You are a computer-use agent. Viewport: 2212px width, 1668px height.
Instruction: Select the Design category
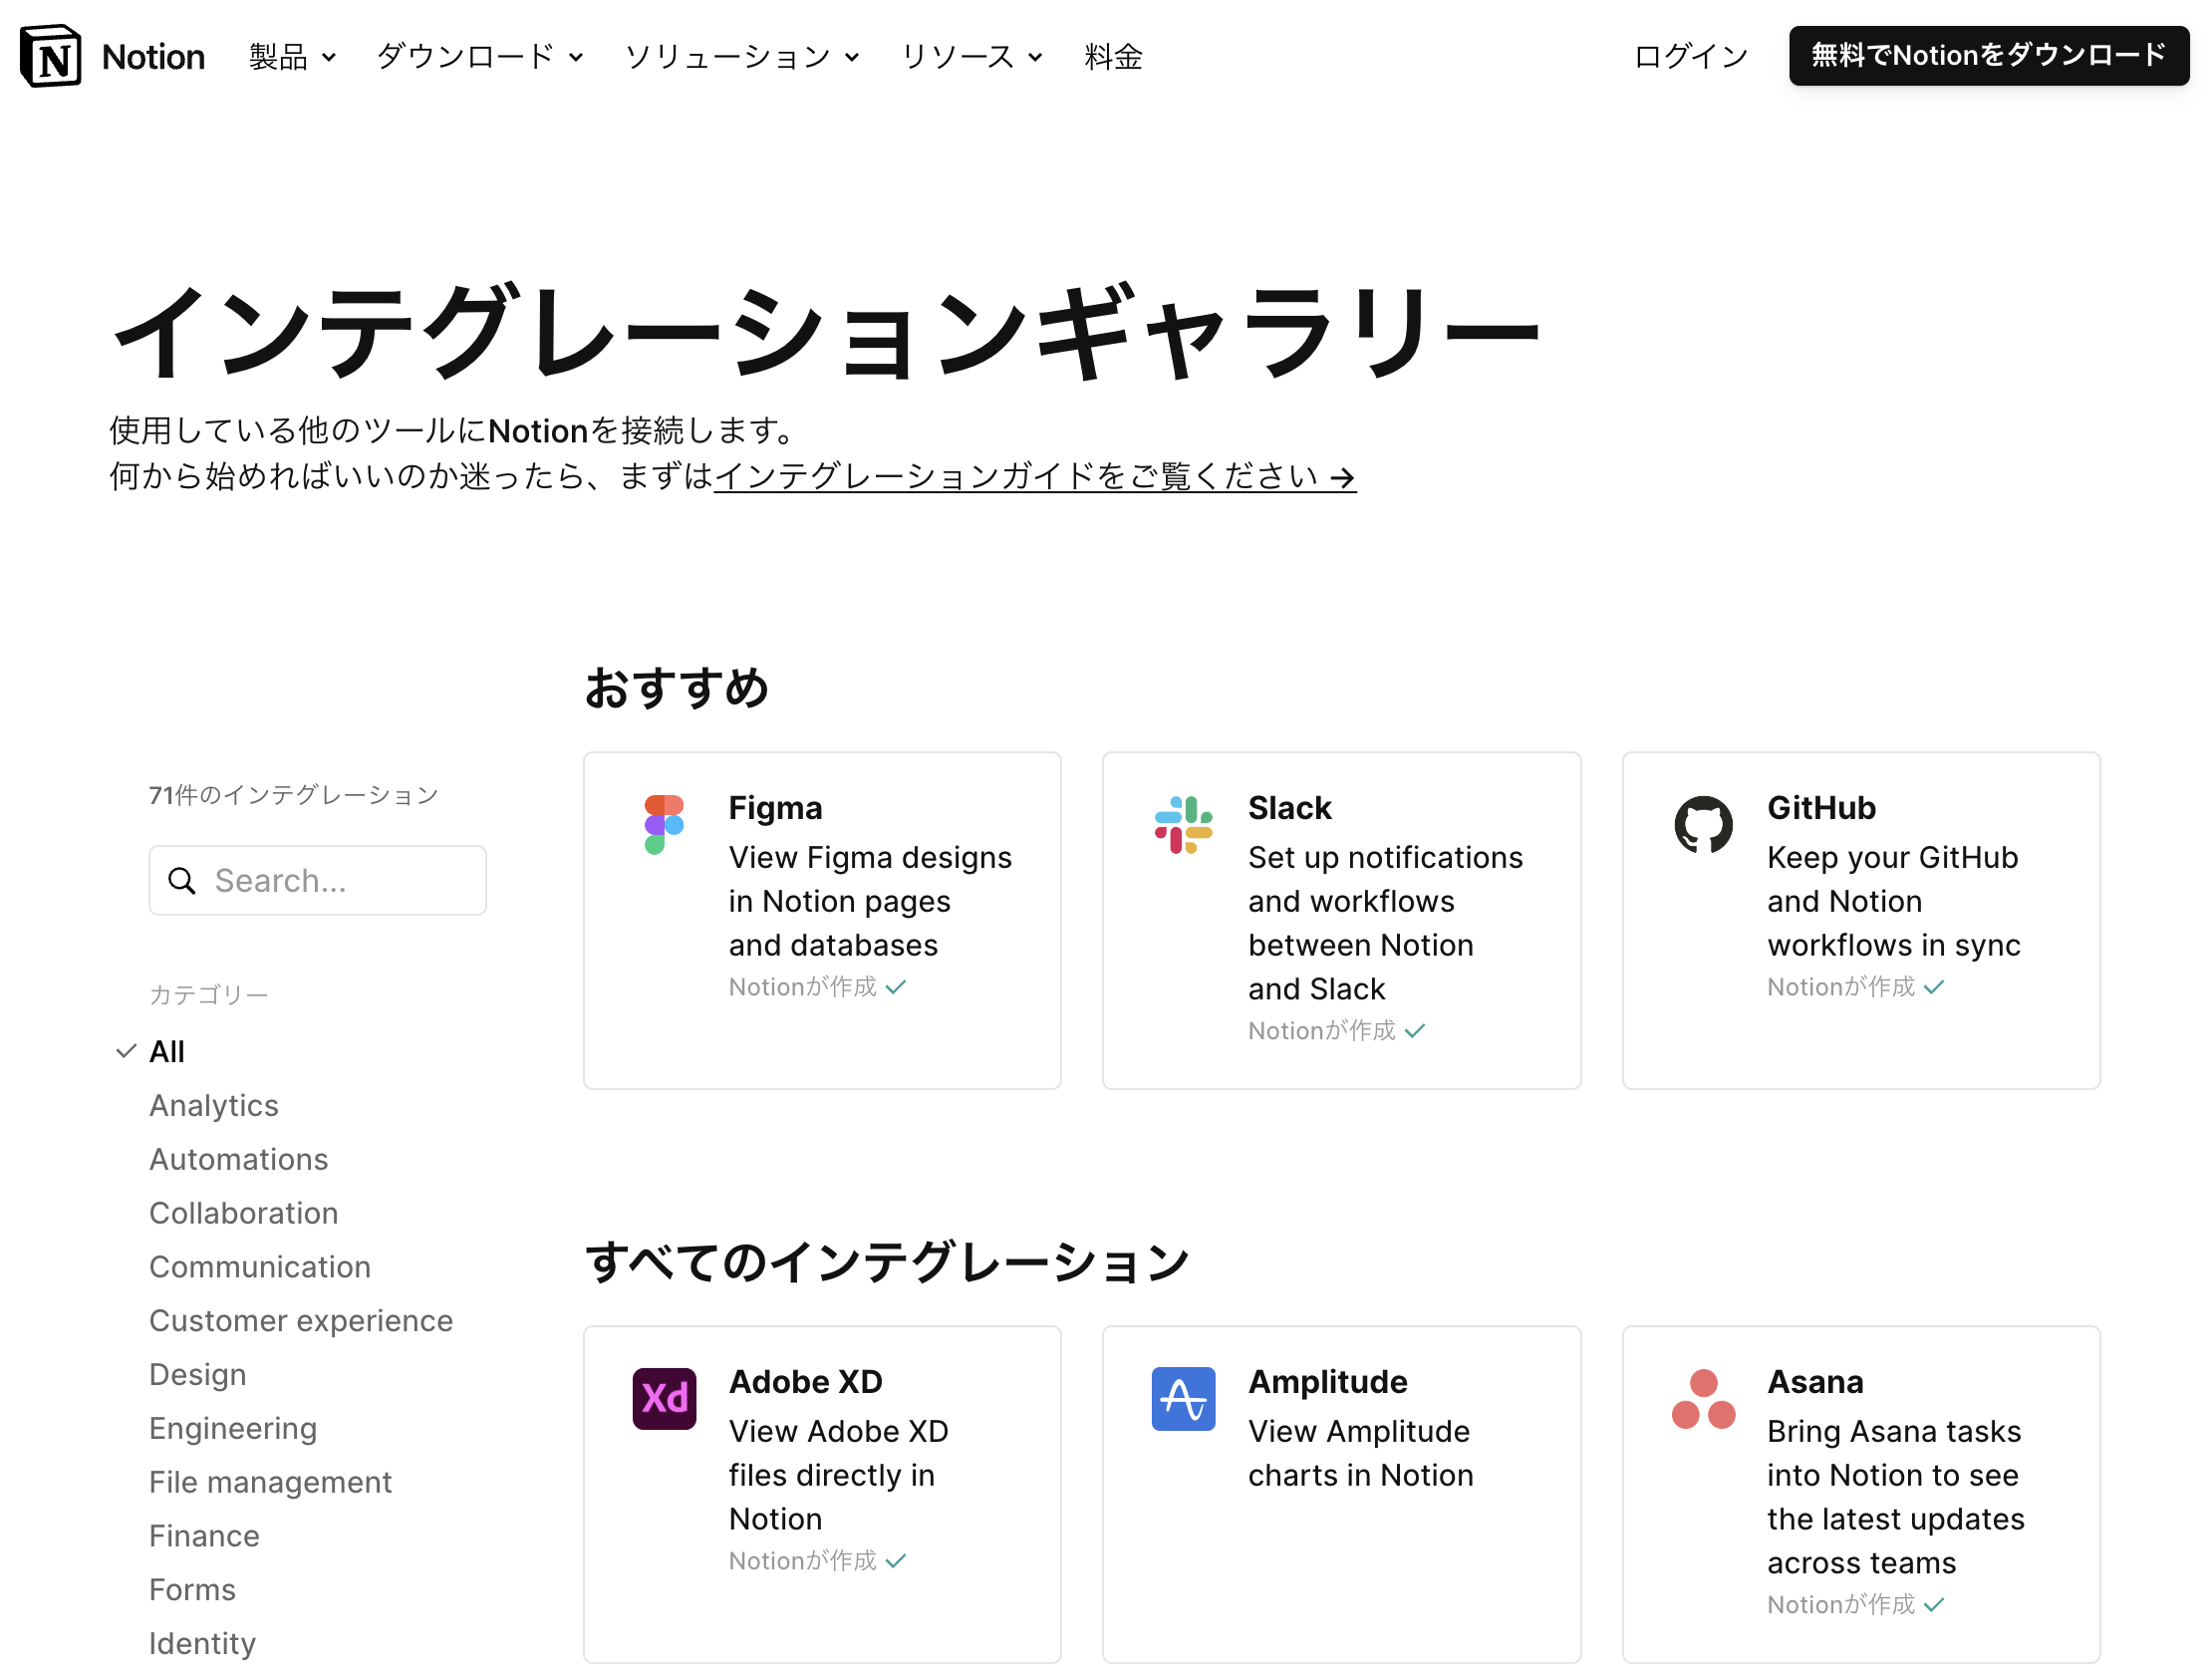(x=198, y=1375)
